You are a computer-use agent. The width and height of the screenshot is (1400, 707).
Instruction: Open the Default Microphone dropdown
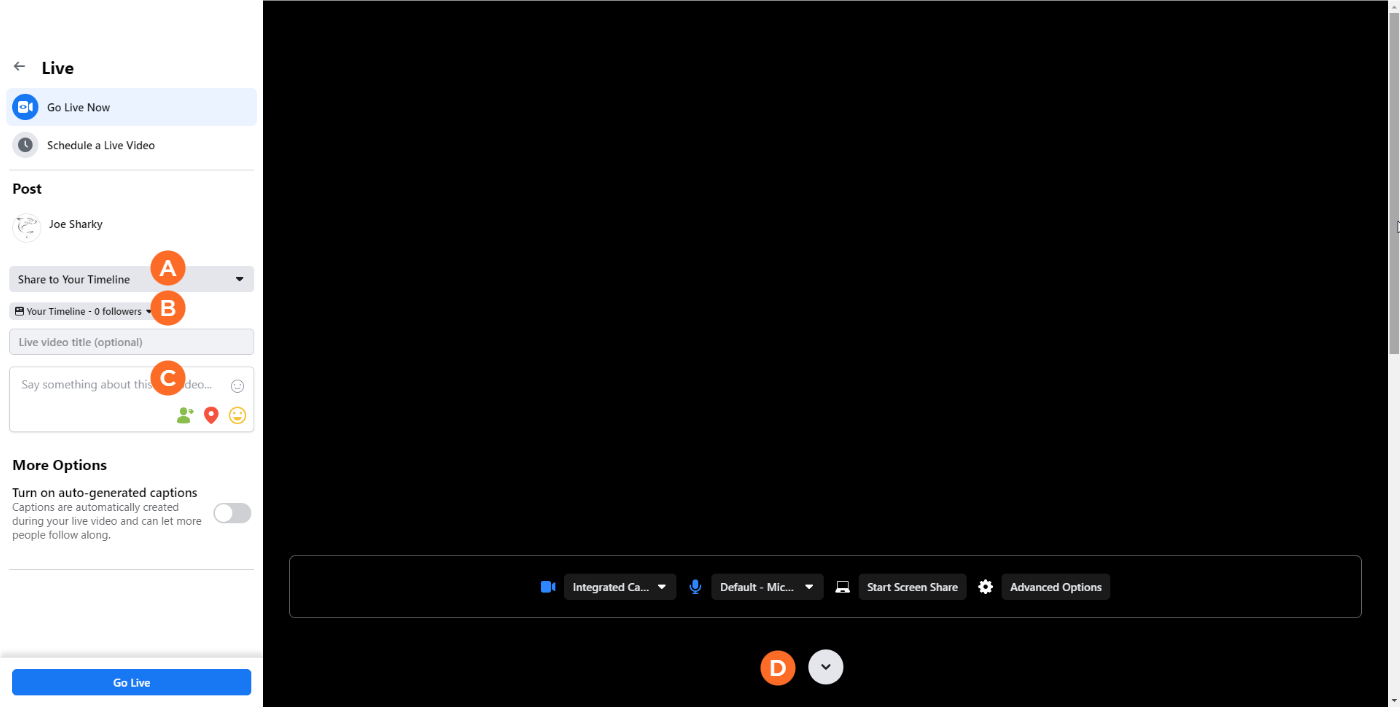point(767,587)
